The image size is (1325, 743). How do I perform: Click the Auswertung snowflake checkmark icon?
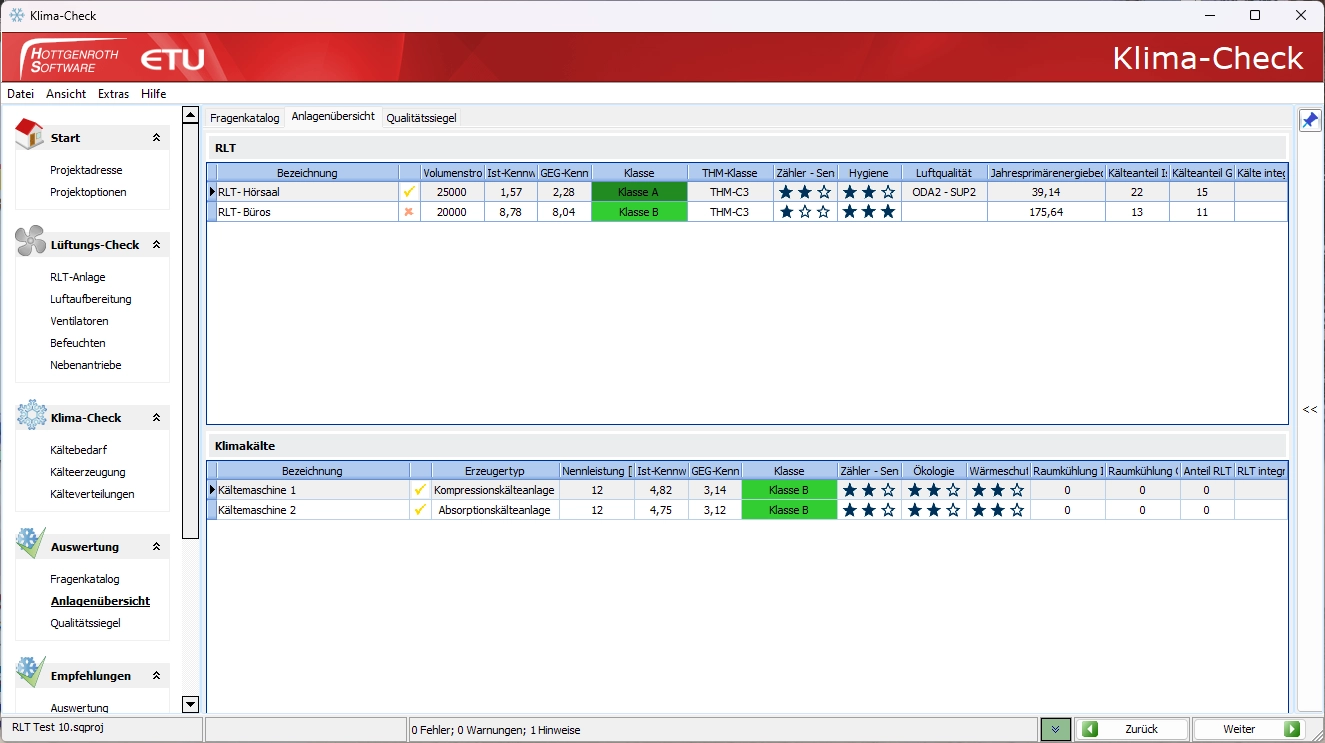[x=30, y=544]
